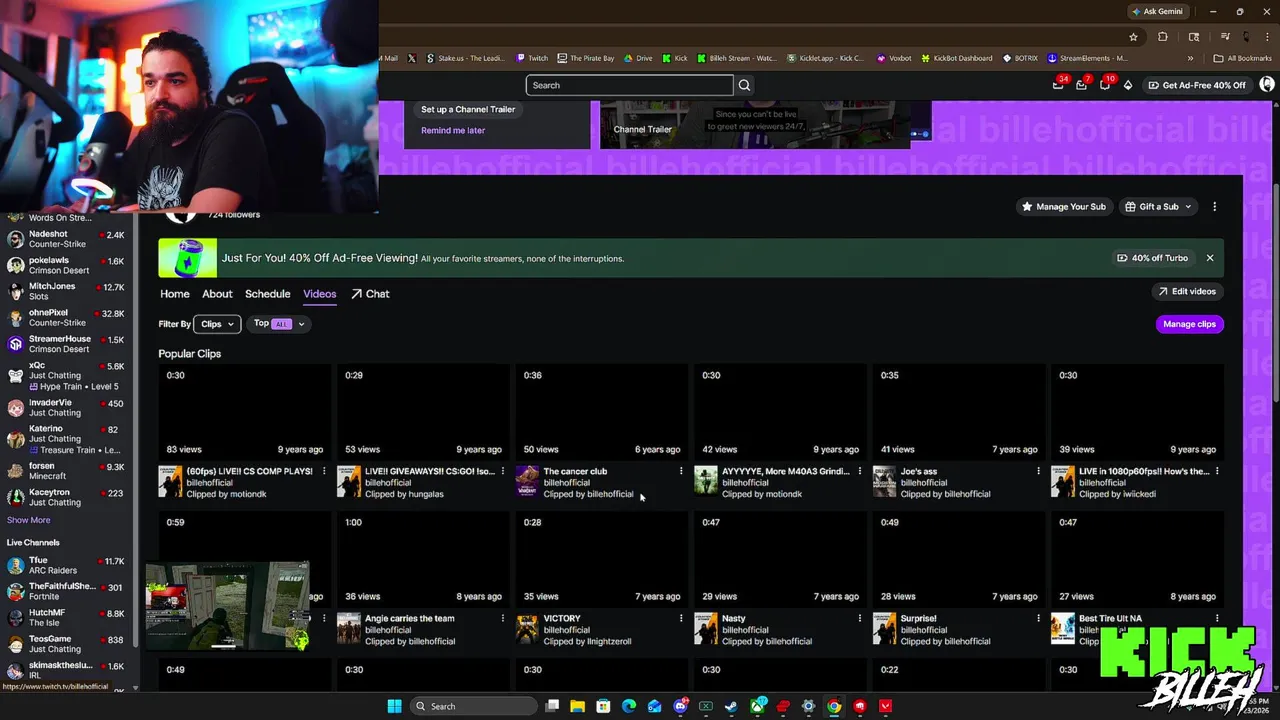Image resolution: width=1280 pixels, height=720 pixels.
Task: Switch to the About channel tab
Action: coord(217,294)
